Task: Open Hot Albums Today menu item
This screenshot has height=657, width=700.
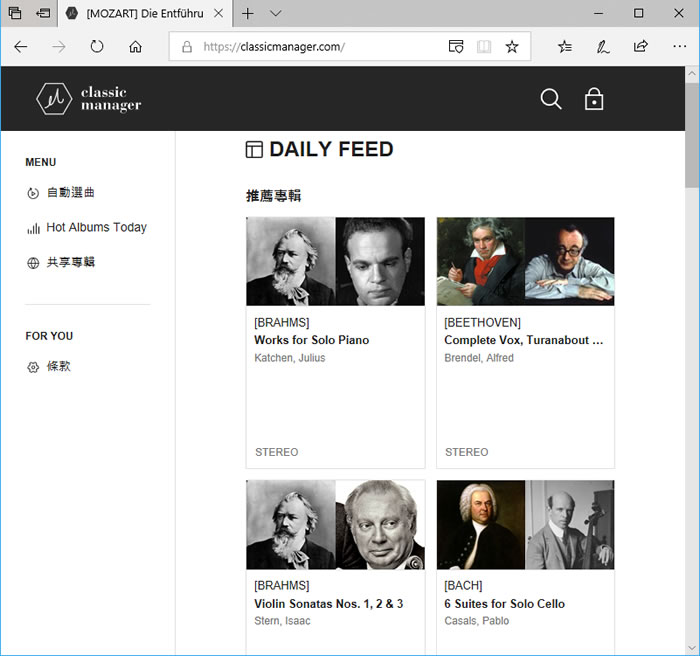Action: click(x=96, y=228)
